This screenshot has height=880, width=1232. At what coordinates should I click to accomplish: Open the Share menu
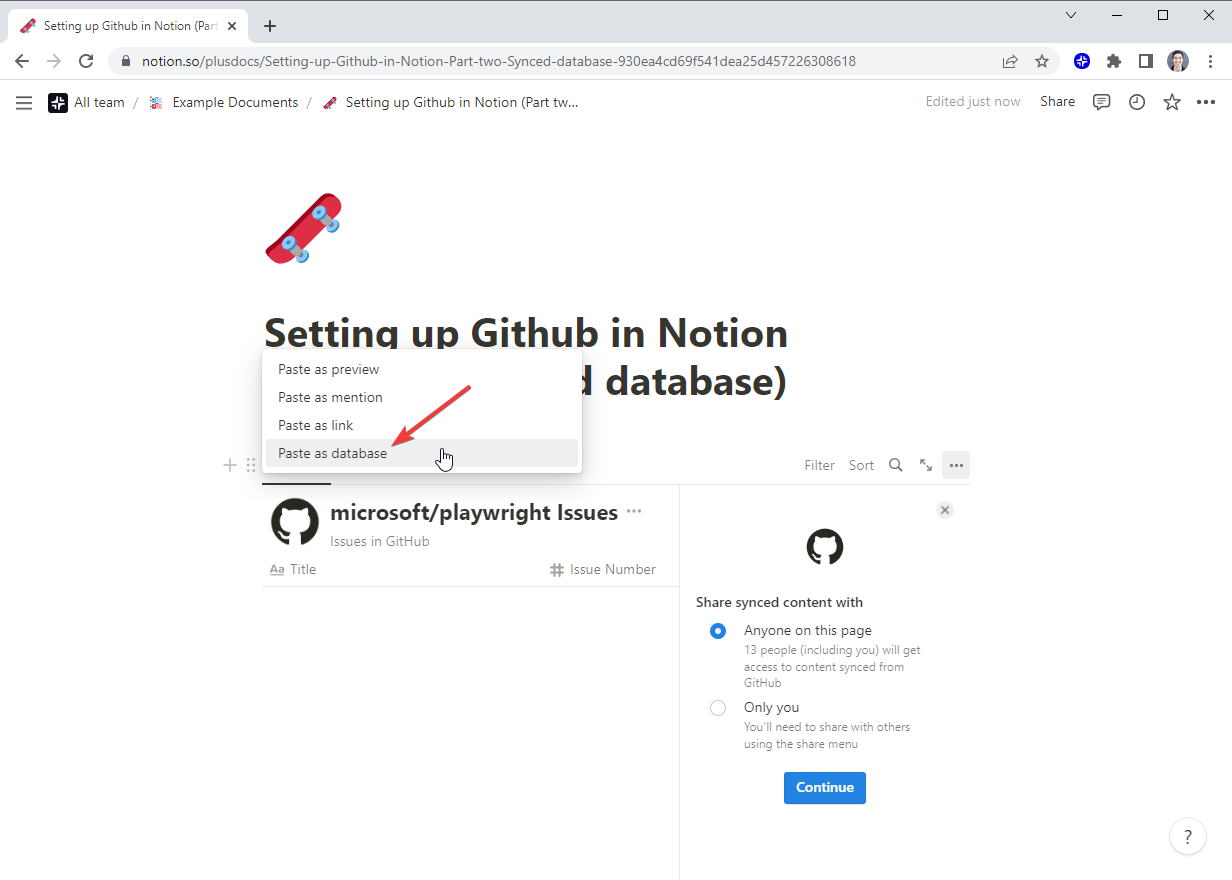(1057, 102)
